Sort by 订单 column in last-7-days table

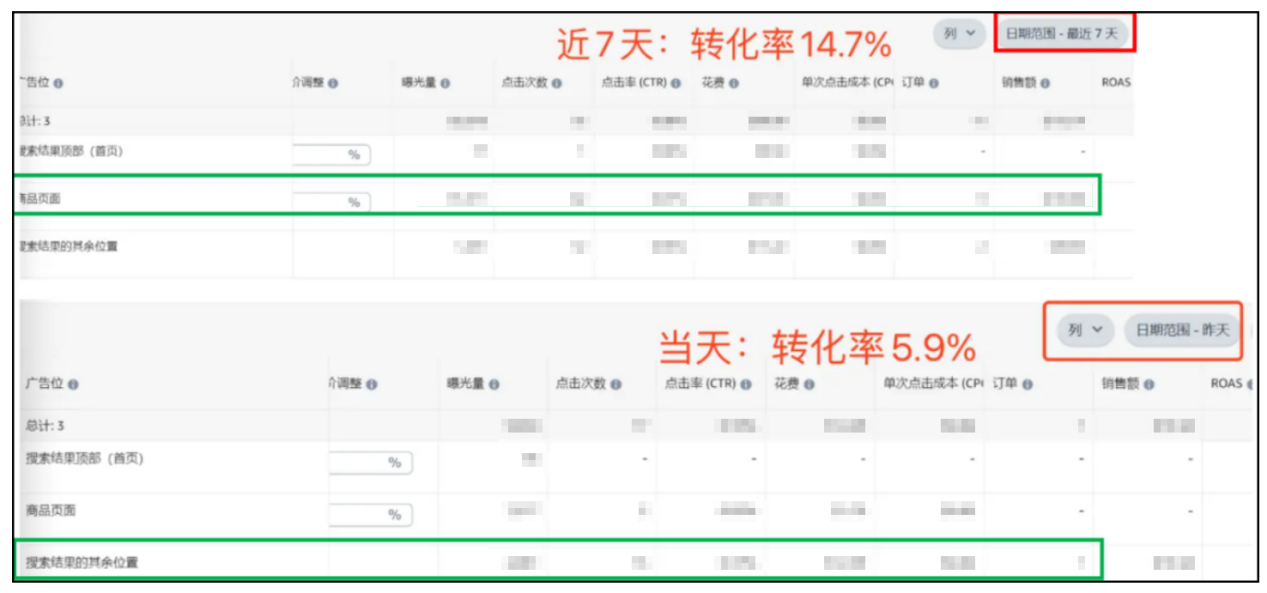tap(913, 84)
